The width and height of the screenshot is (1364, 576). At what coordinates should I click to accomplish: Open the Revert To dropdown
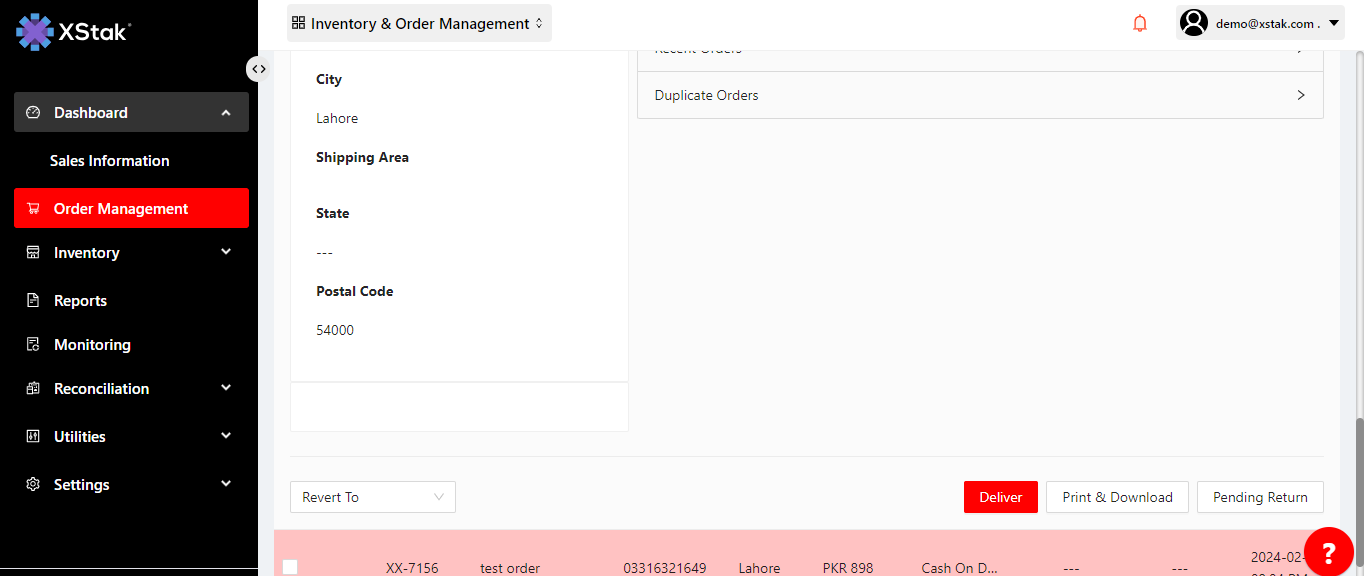[372, 497]
